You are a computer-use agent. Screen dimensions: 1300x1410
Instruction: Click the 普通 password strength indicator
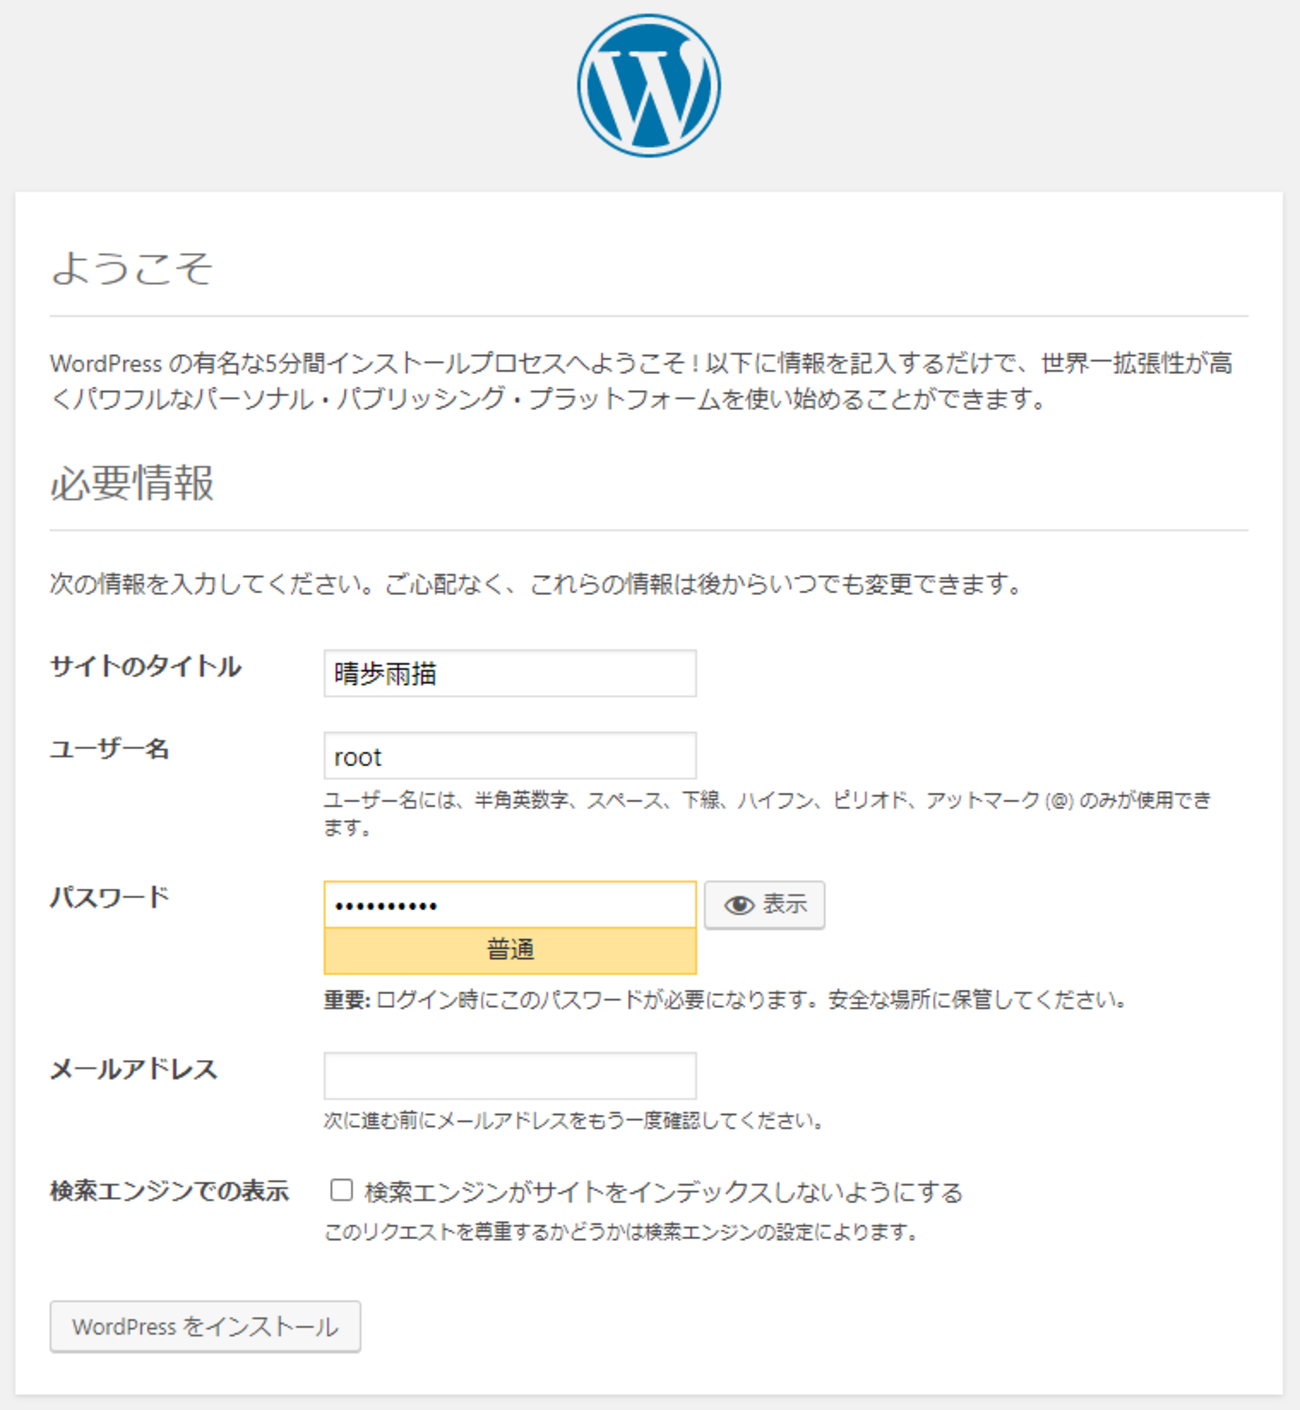tap(510, 950)
